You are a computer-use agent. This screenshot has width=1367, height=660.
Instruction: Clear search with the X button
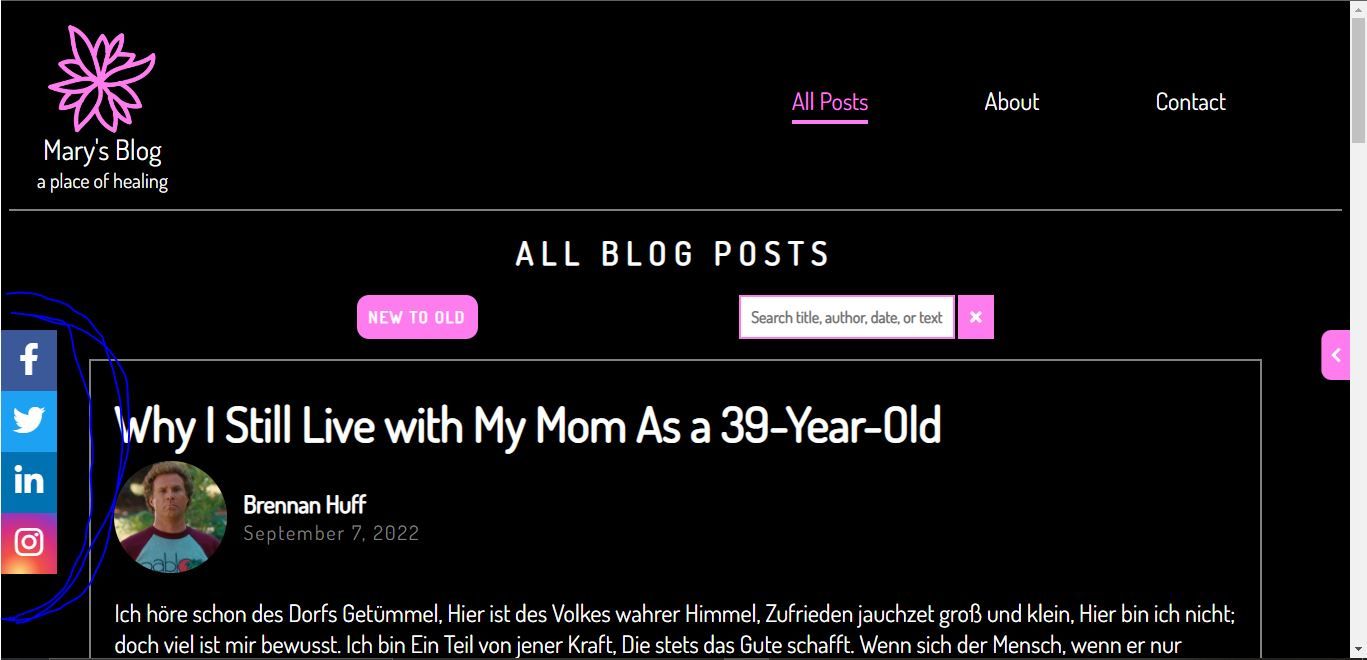point(976,317)
